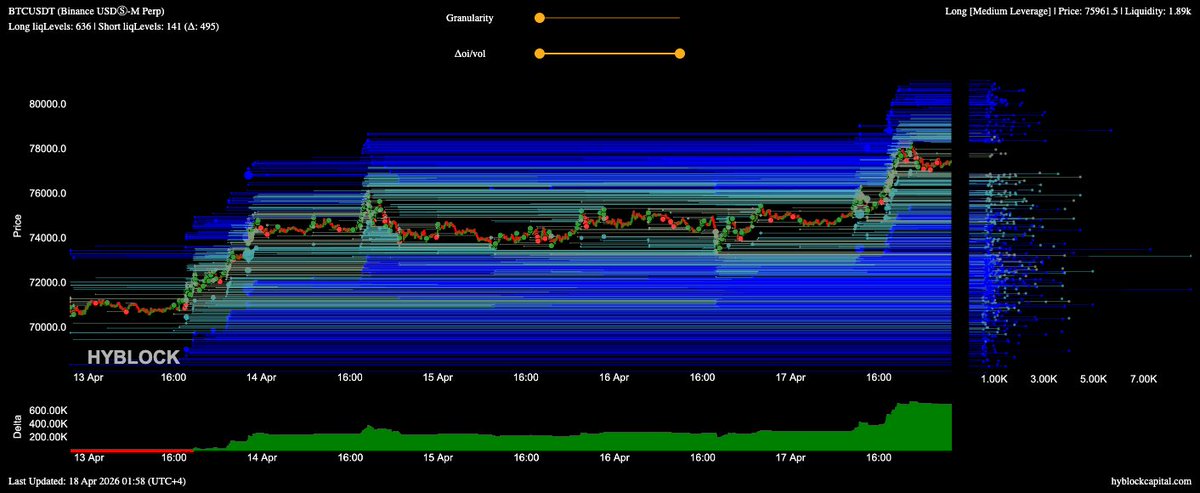Image resolution: width=1200 pixels, height=493 pixels.
Task: Click the 80000.0 price axis label
Action: pos(47,104)
